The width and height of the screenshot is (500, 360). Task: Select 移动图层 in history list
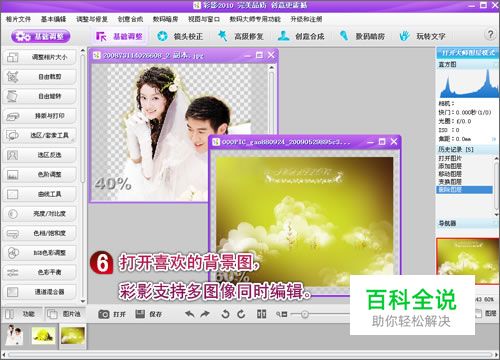[450, 174]
